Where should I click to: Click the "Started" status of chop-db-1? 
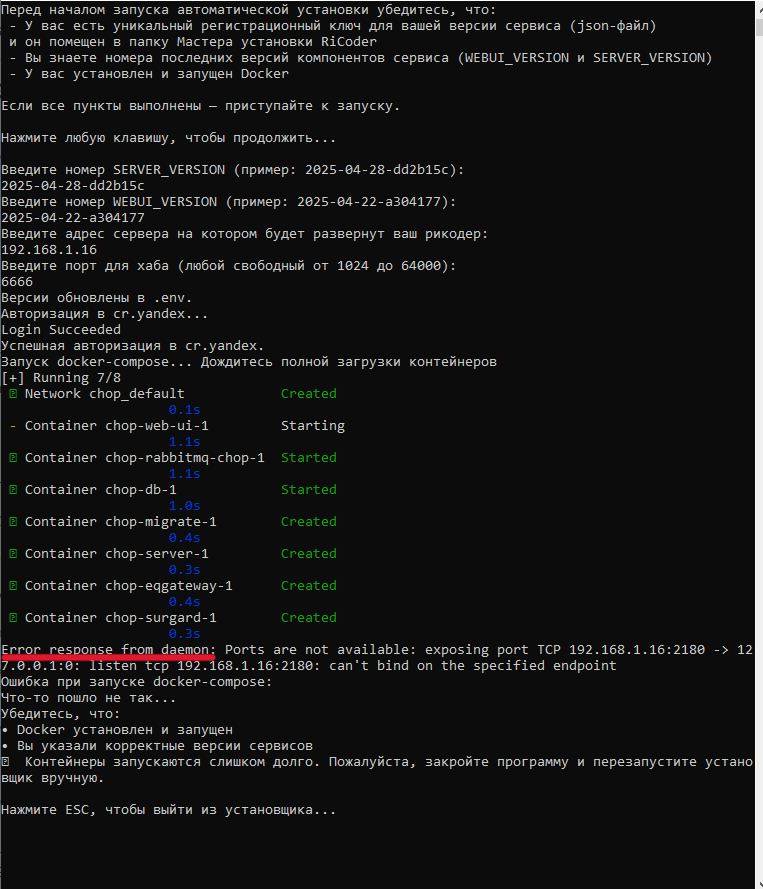[308, 490]
